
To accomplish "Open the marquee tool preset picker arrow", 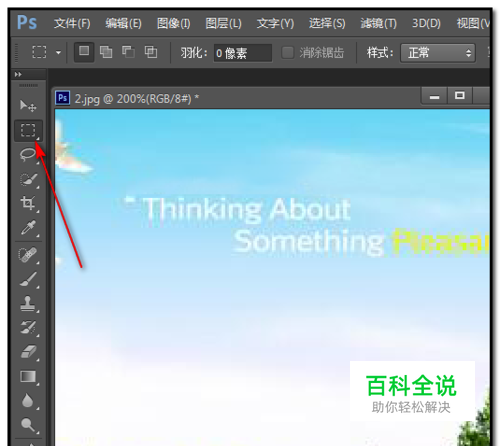I will pos(58,53).
